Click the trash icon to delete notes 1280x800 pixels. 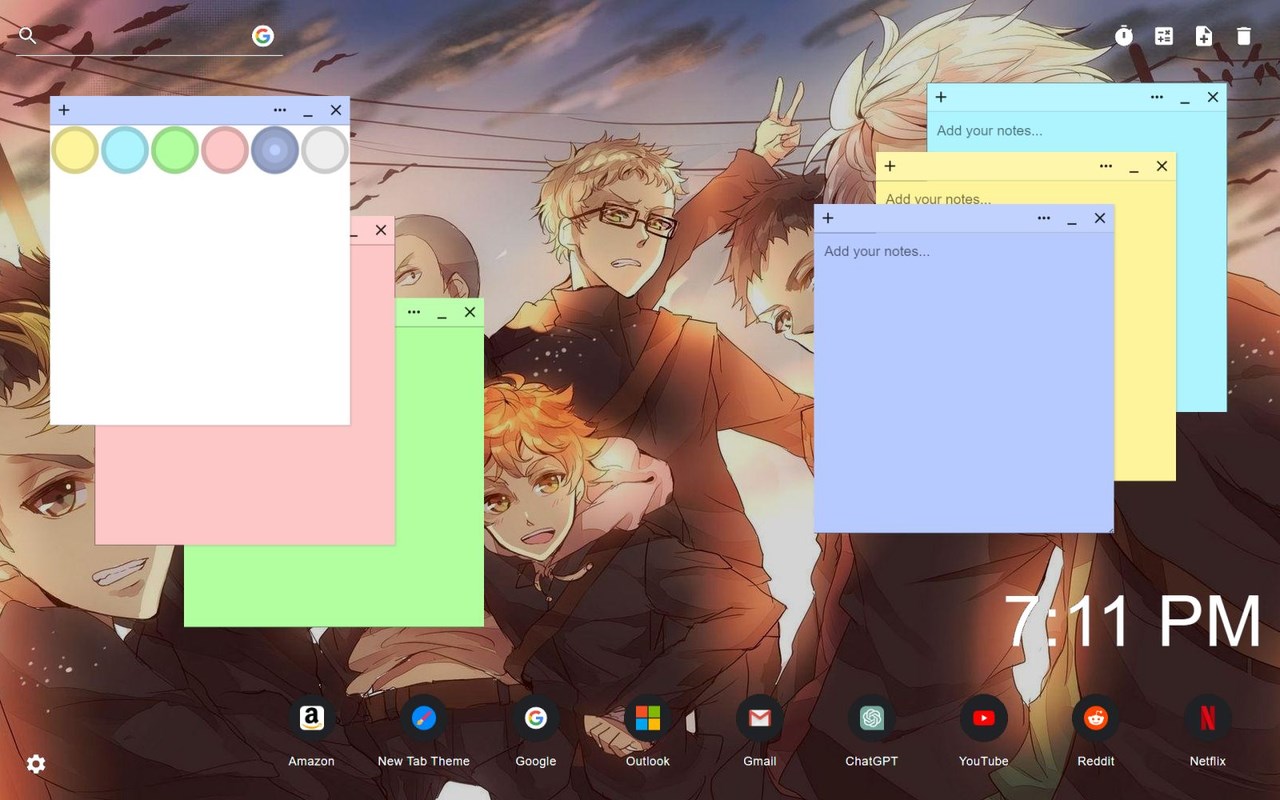pyautogui.click(x=1244, y=36)
